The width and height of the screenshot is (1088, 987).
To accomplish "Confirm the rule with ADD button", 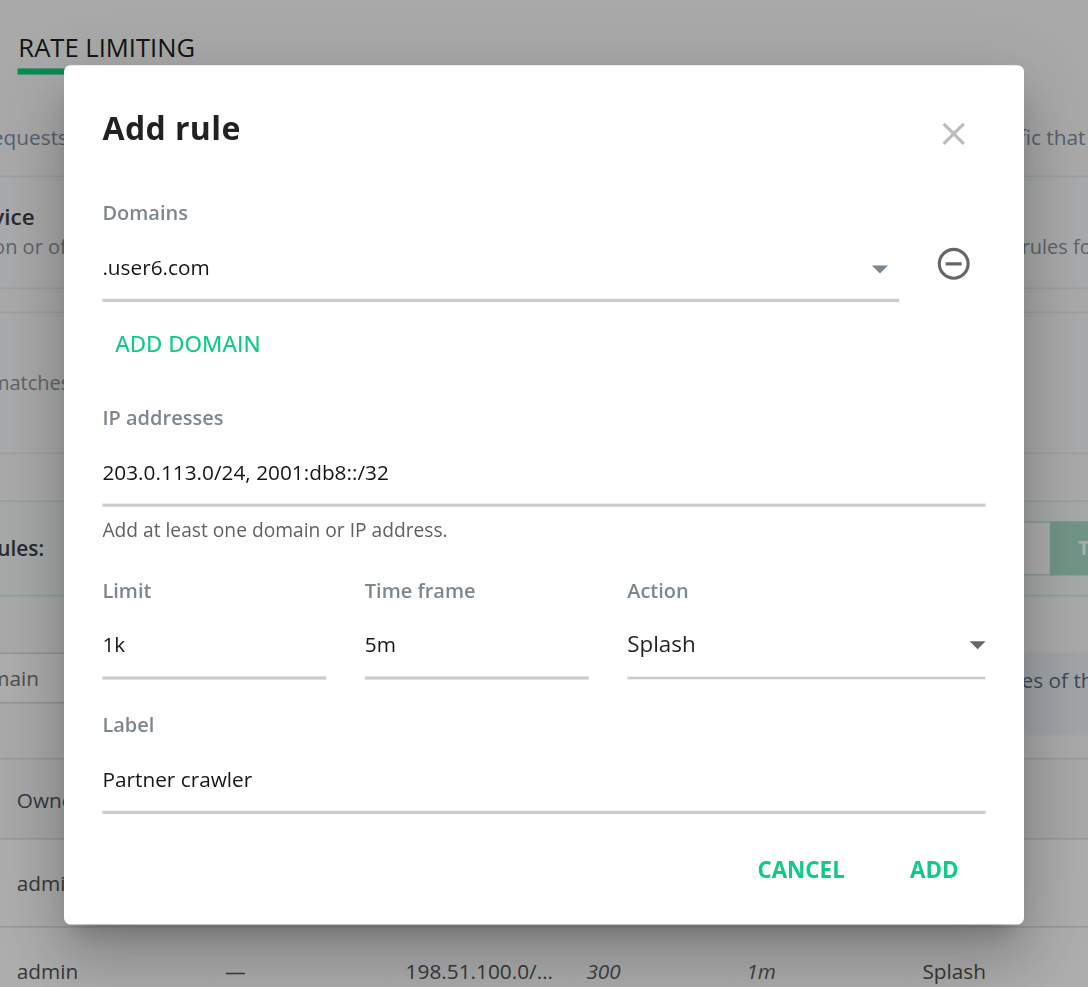I will pyautogui.click(x=934, y=870).
